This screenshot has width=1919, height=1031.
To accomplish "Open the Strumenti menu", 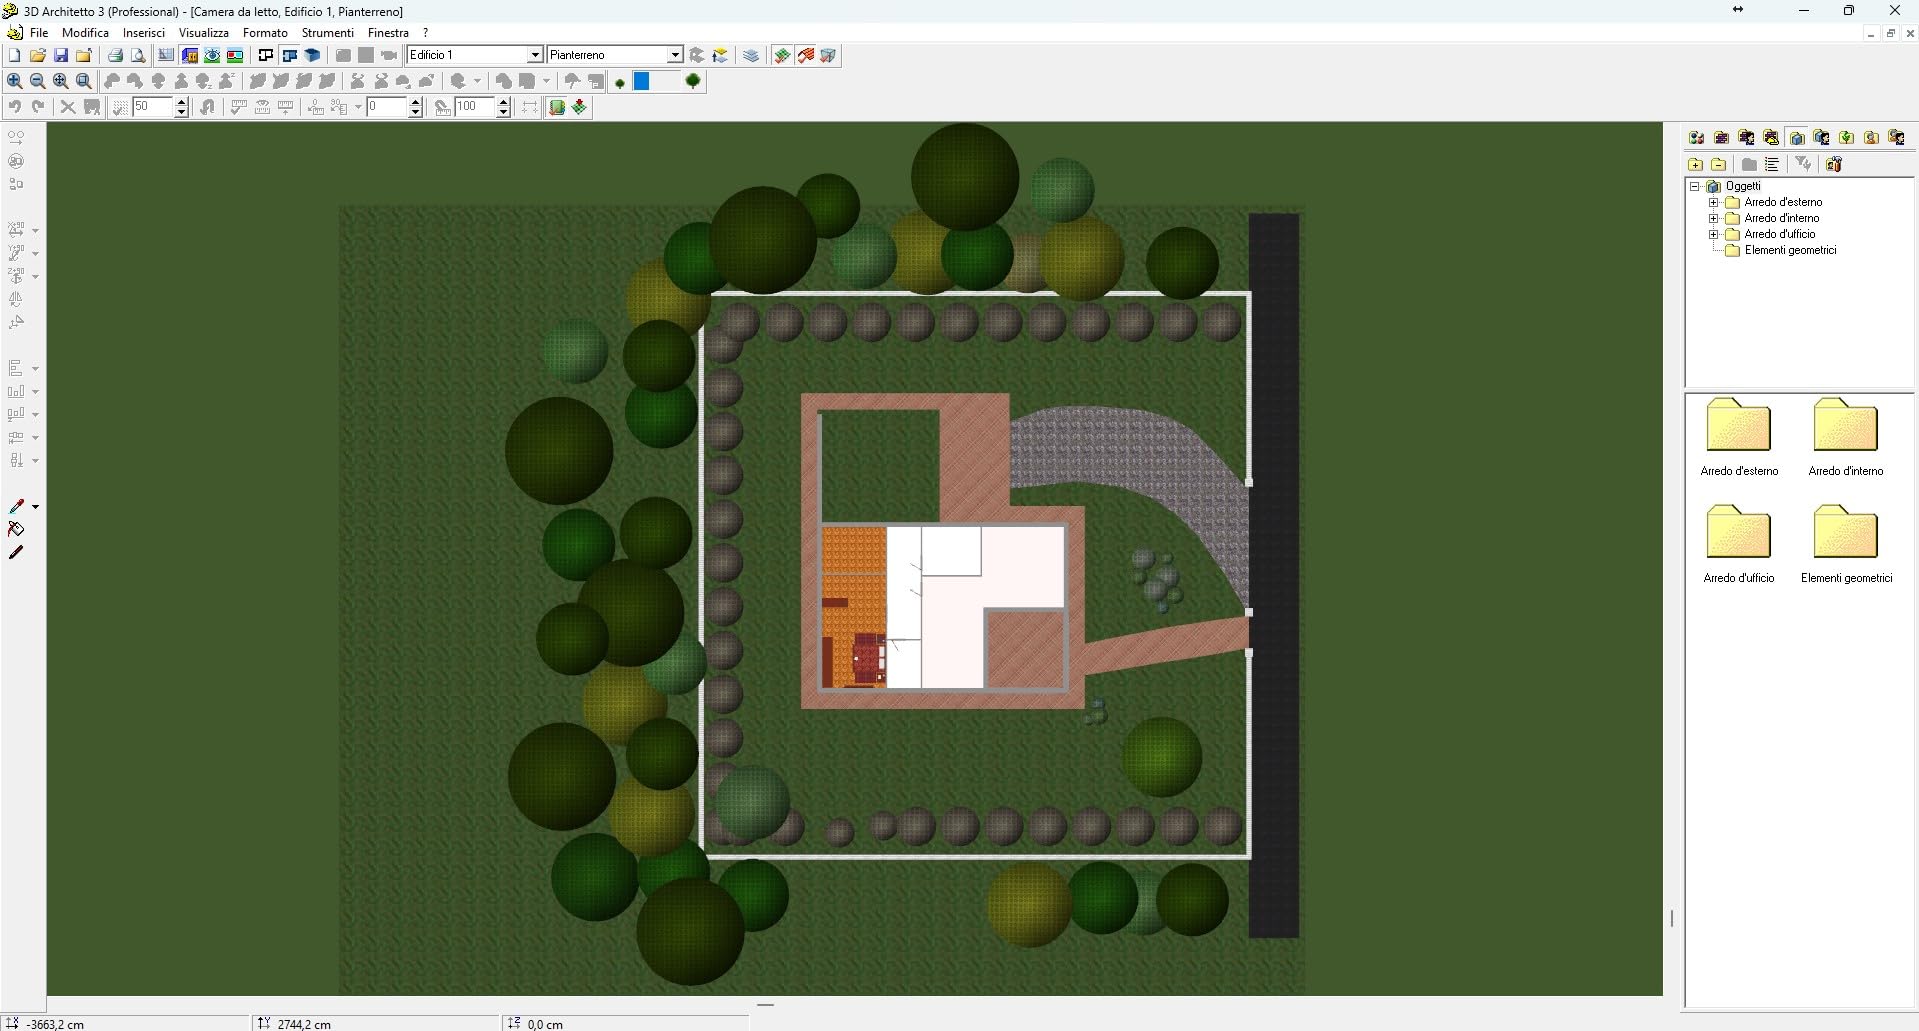I will pyautogui.click(x=328, y=33).
